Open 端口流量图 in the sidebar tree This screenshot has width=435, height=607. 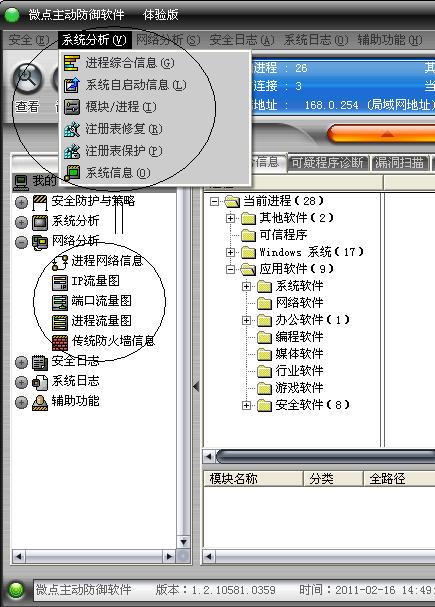101,301
